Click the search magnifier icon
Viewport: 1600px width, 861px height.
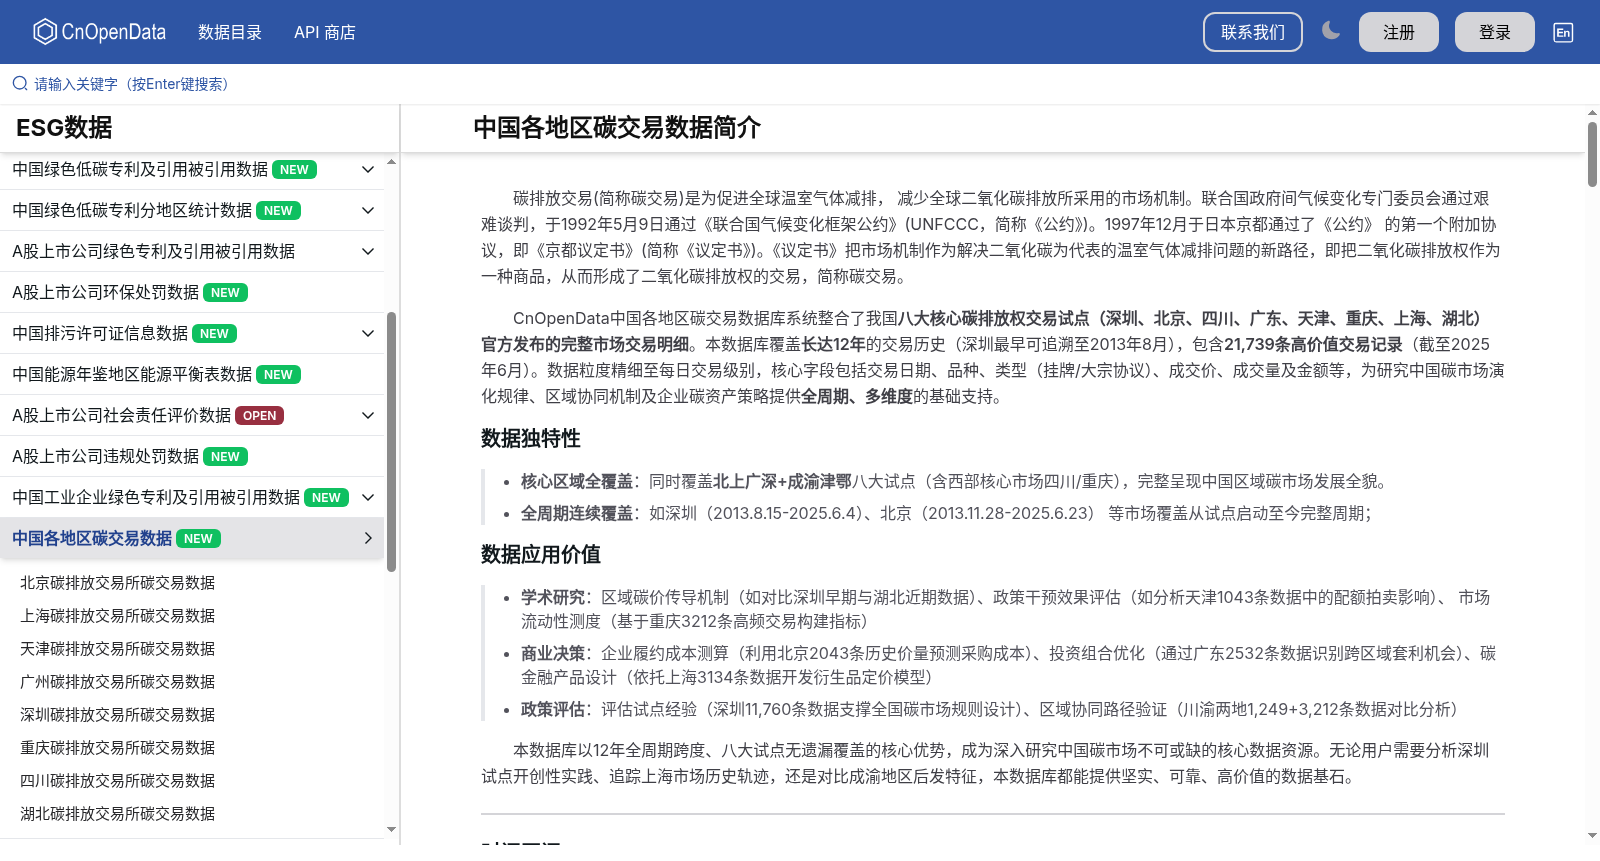pyautogui.click(x=20, y=84)
